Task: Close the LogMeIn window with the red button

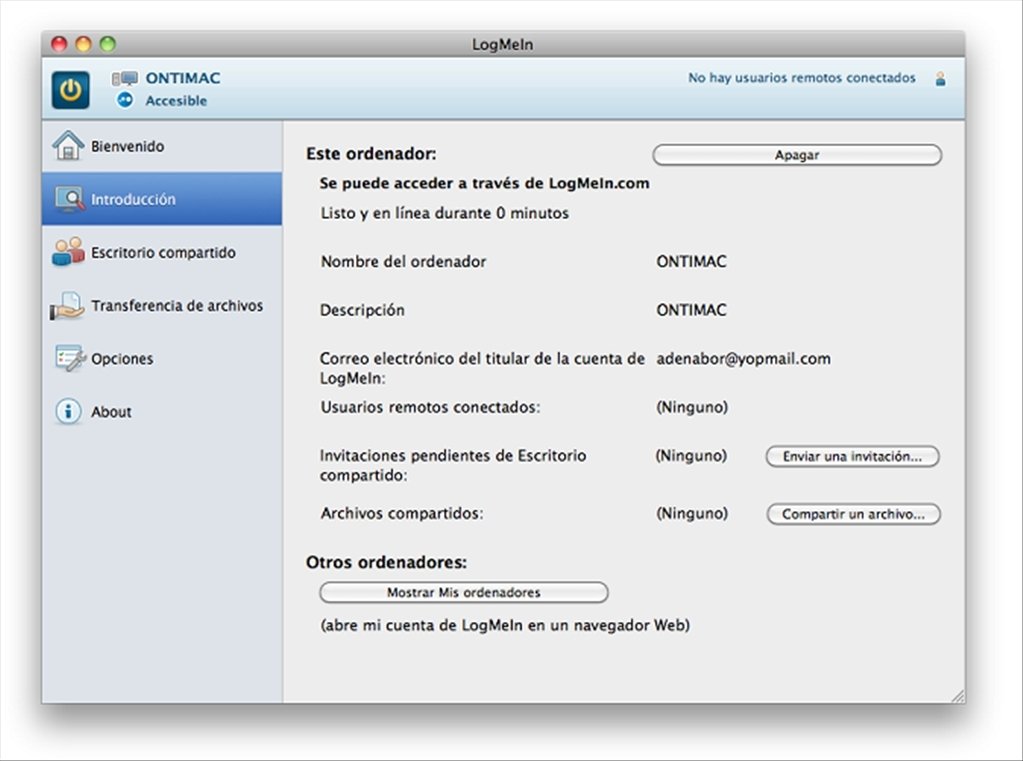Action: pyautogui.click(x=59, y=44)
